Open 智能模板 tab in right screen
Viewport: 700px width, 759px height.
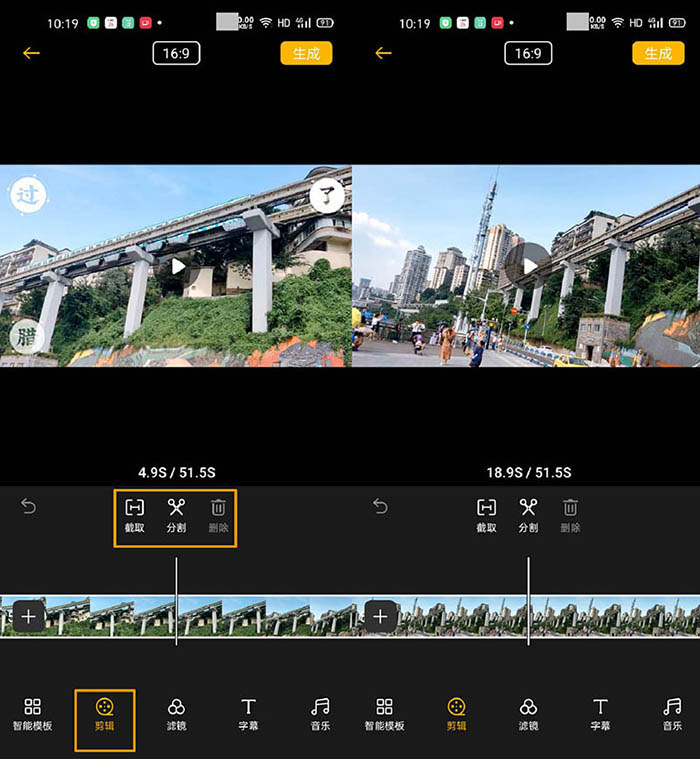click(384, 714)
